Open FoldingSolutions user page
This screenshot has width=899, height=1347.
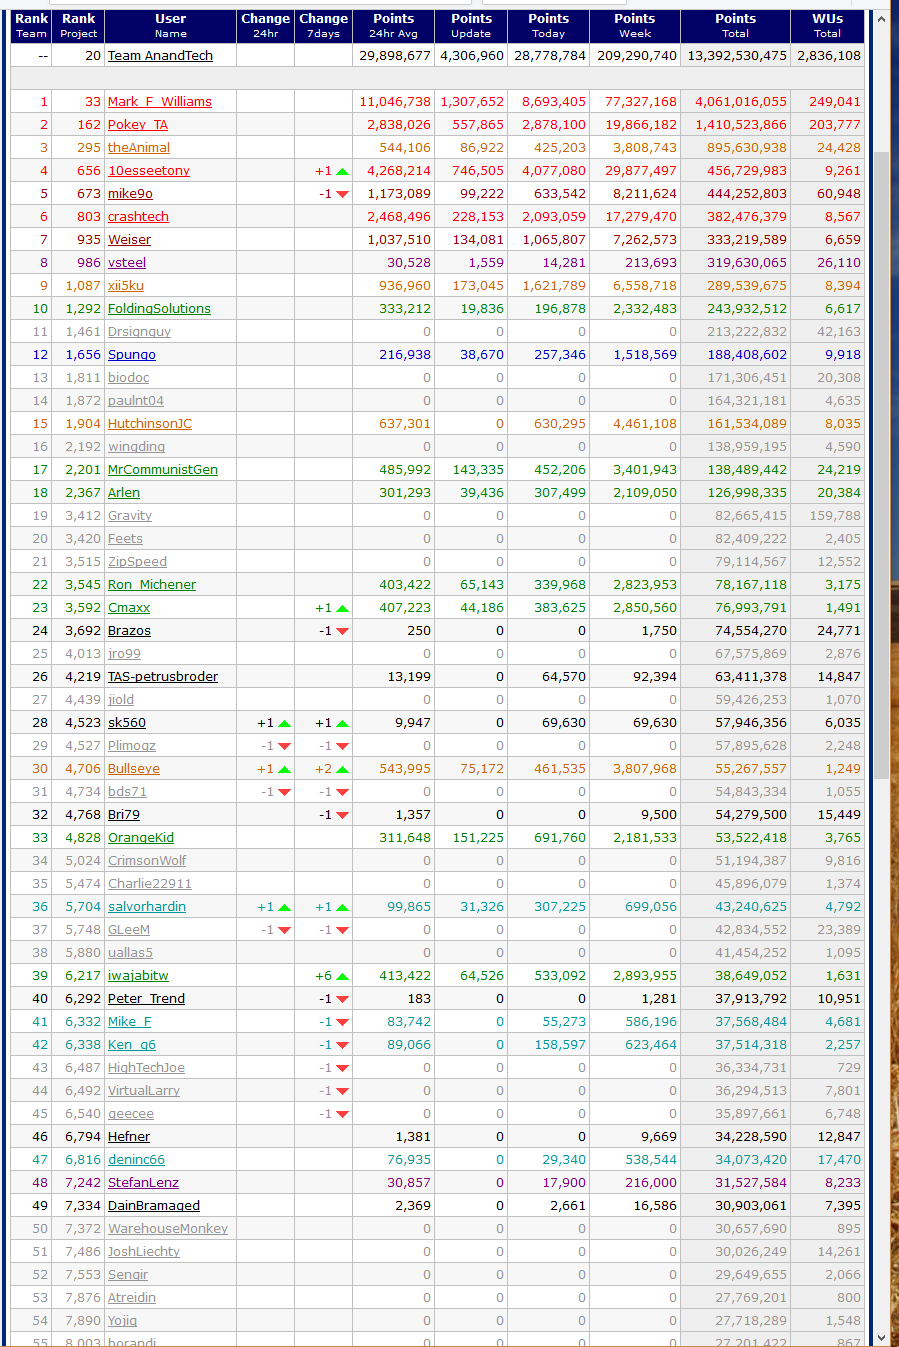pyautogui.click(x=159, y=309)
